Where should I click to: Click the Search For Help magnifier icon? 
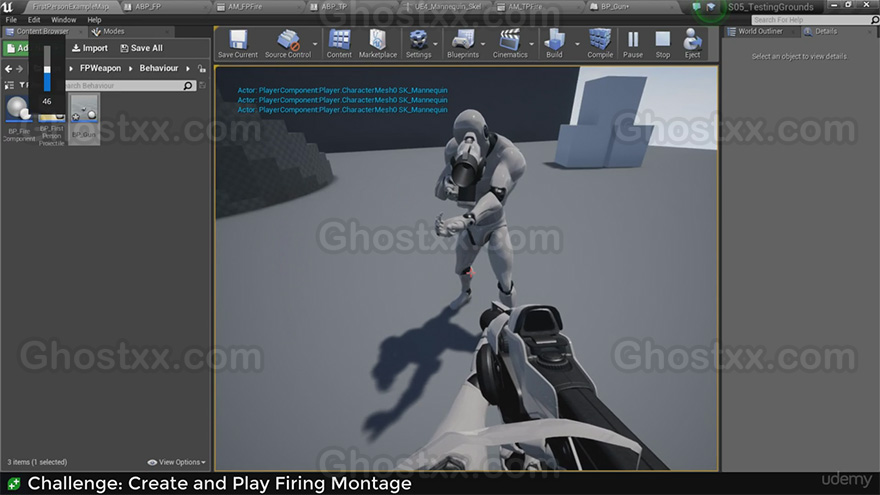point(874,20)
